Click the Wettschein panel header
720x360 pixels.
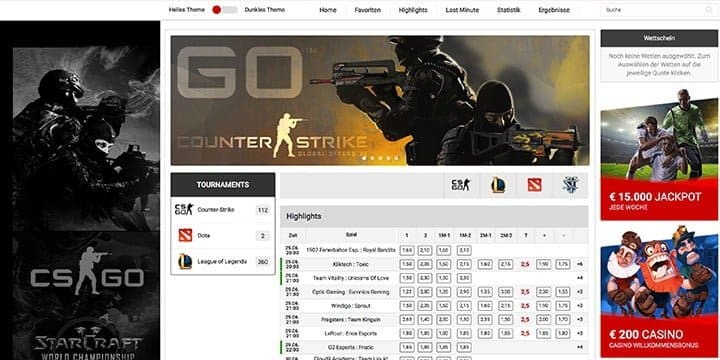[x=659, y=38]
